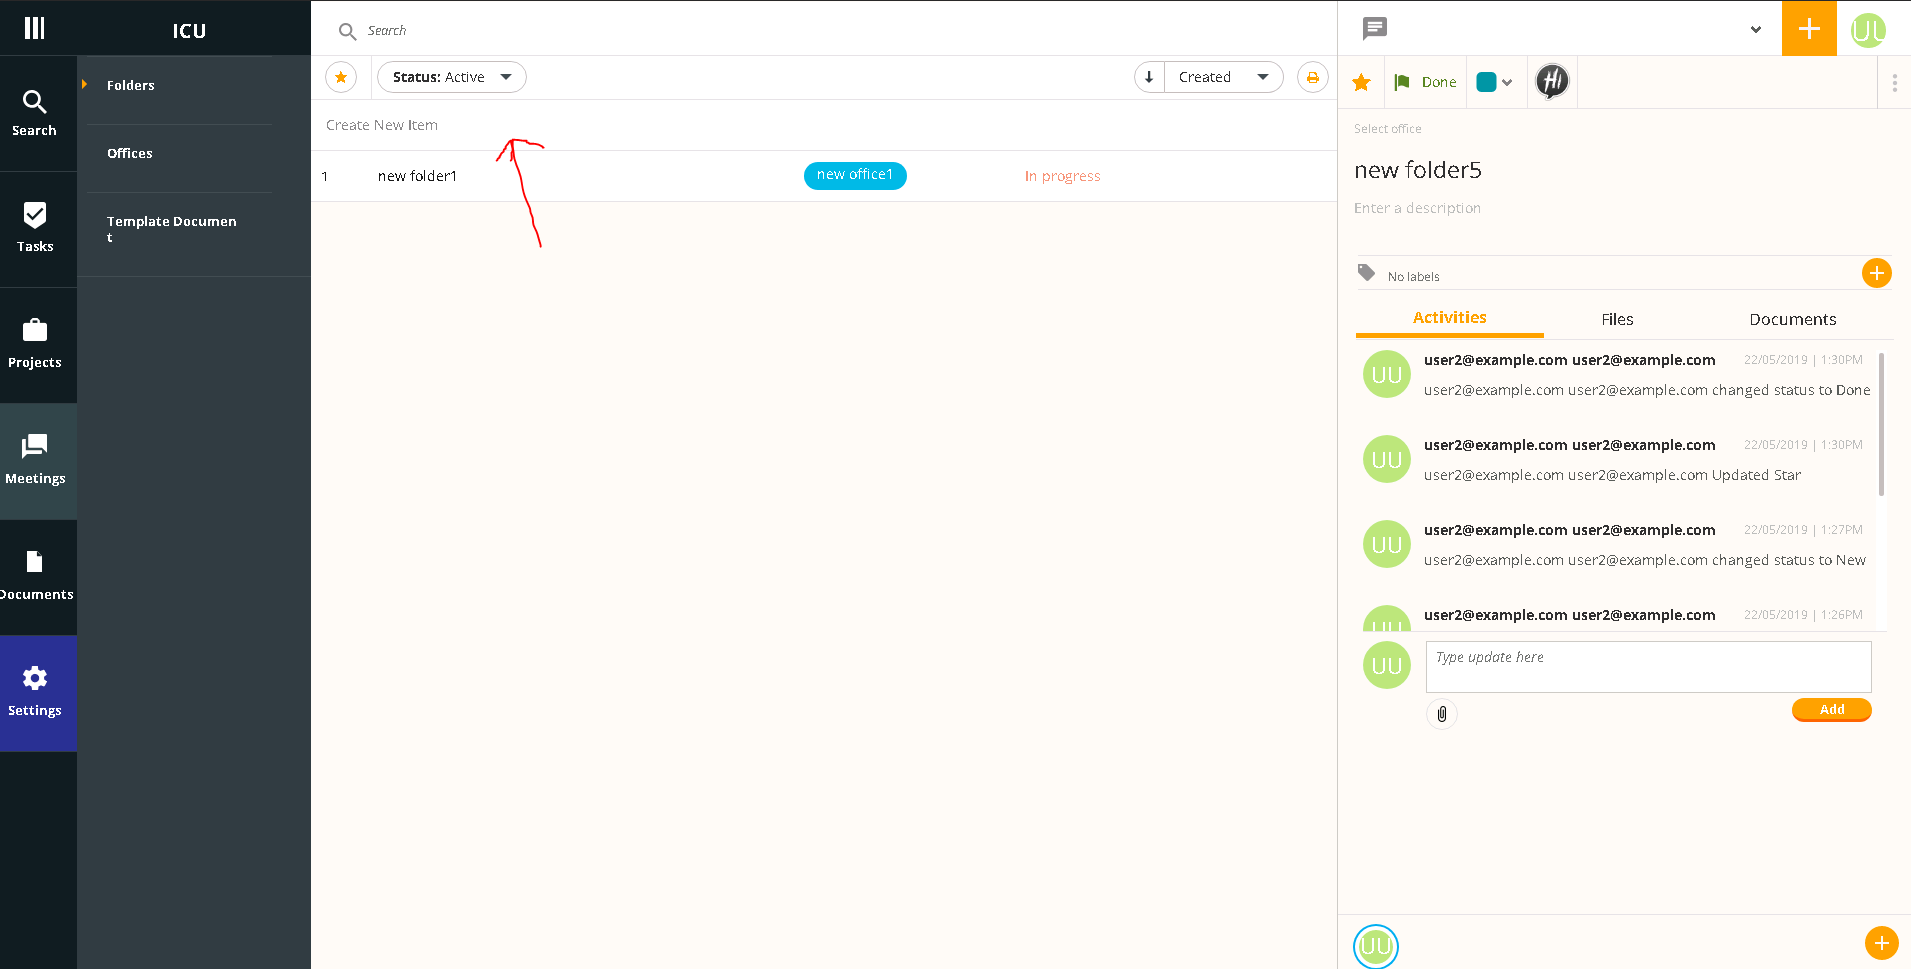Open the chat messages icon in the header
Screen dimensions: 1911x969
[x=1375, y=28]
